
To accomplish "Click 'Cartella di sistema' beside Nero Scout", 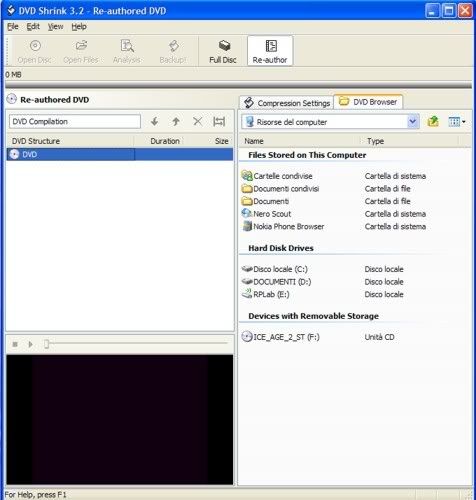I will [395, 214].
